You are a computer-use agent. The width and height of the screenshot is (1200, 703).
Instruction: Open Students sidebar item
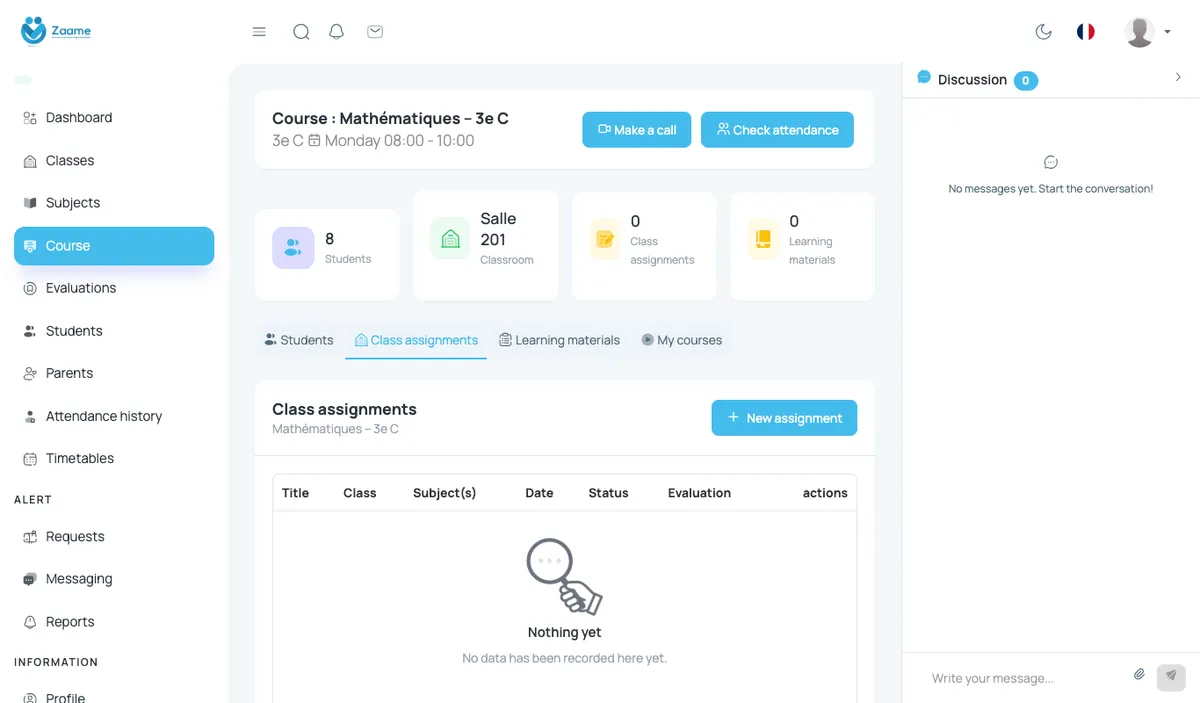(x=114, y=331)
